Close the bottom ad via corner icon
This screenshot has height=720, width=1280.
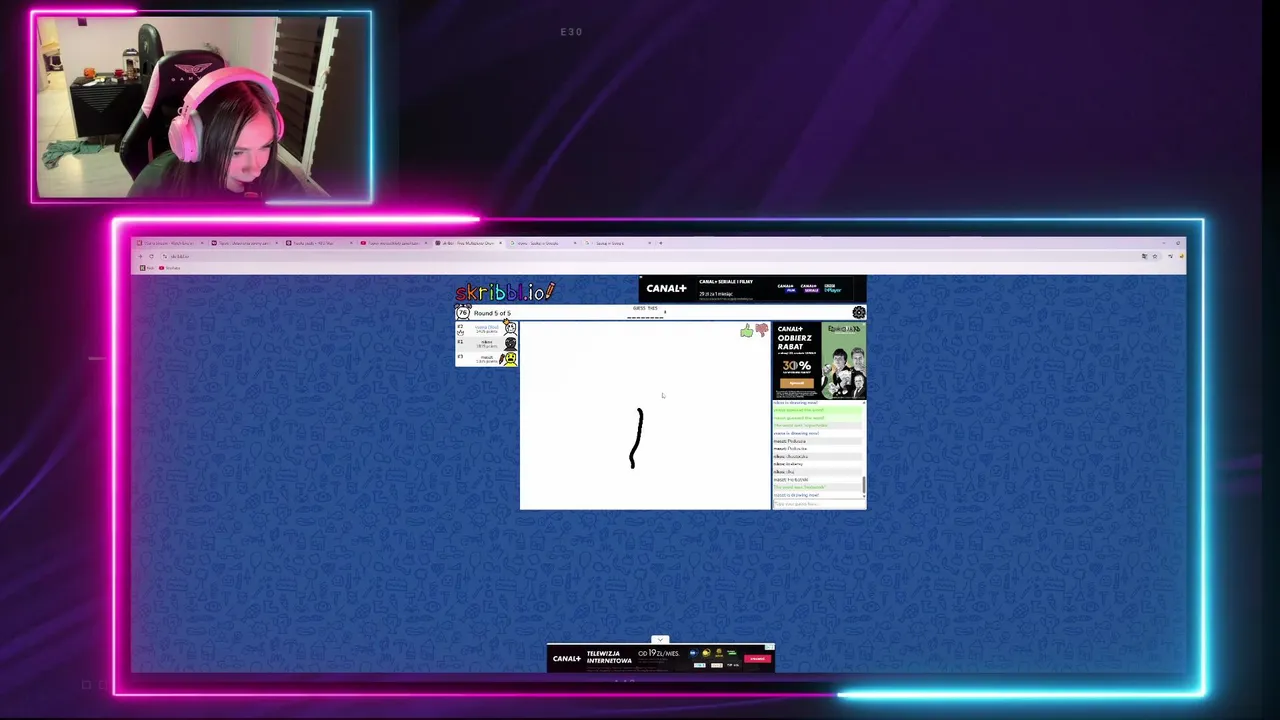pyautogui.click(x=770, y=647)
